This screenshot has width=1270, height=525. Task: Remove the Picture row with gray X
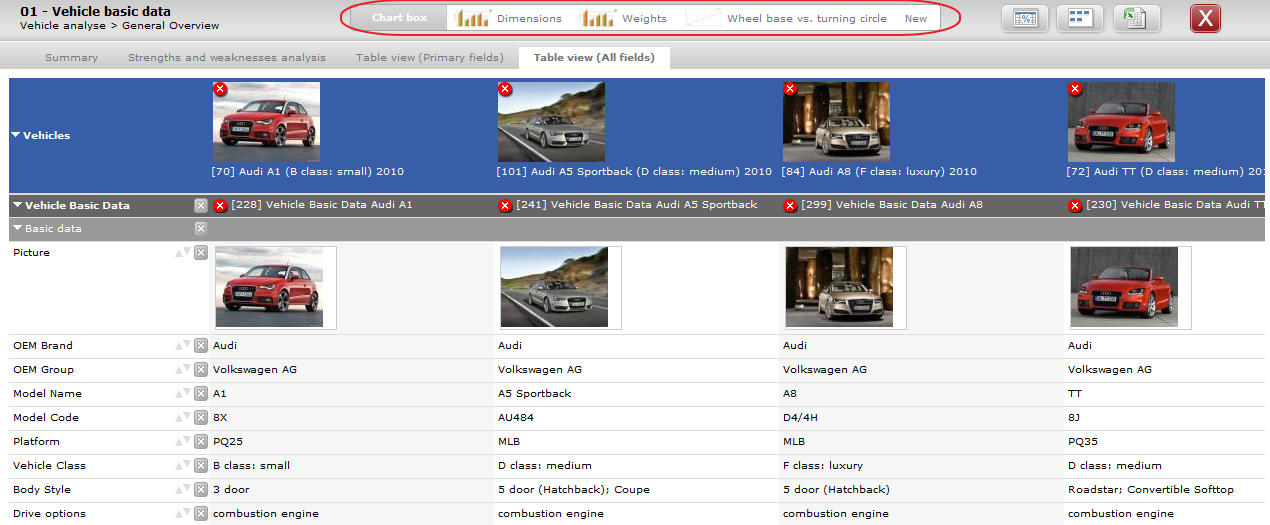pyautogui.click(x=201, y=253)
